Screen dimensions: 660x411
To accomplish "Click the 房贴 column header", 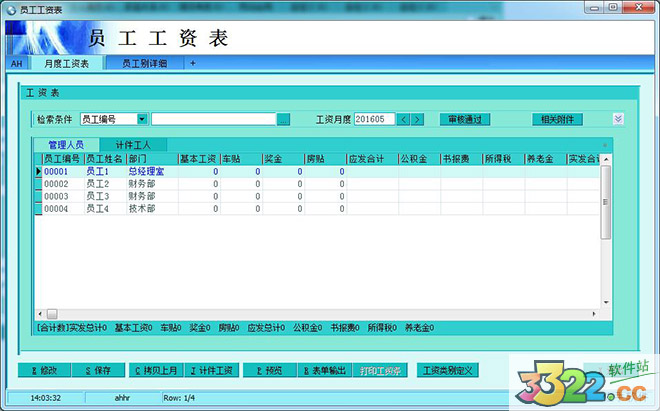I will [326, 159].
